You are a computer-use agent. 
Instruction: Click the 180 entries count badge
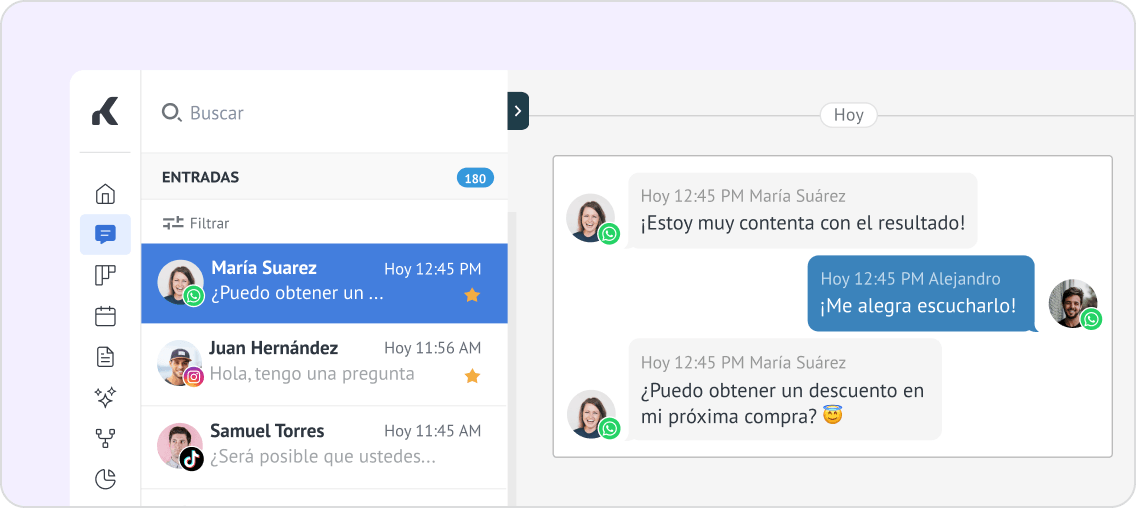[475, 178]
